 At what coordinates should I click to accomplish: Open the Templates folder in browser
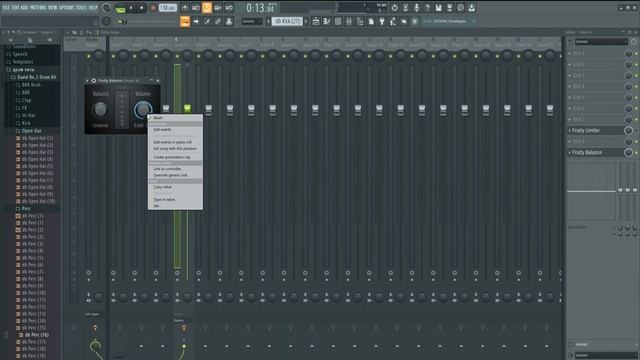tap(23, 62)
